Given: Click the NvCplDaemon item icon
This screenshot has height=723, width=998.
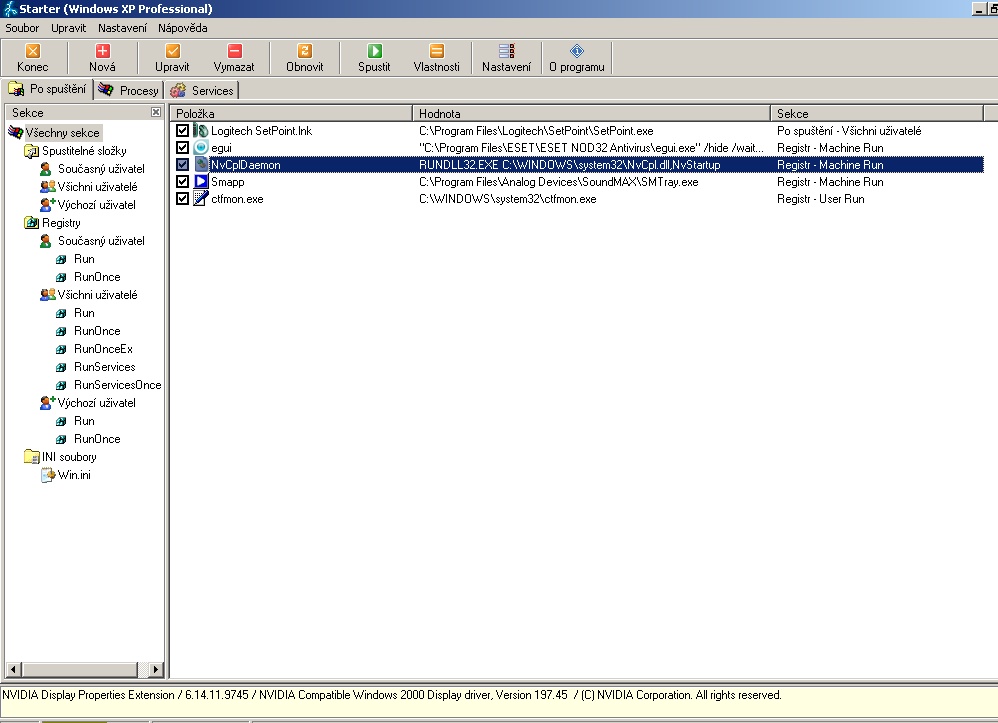Looking at the screenshot, I should (x=200, y=164).
